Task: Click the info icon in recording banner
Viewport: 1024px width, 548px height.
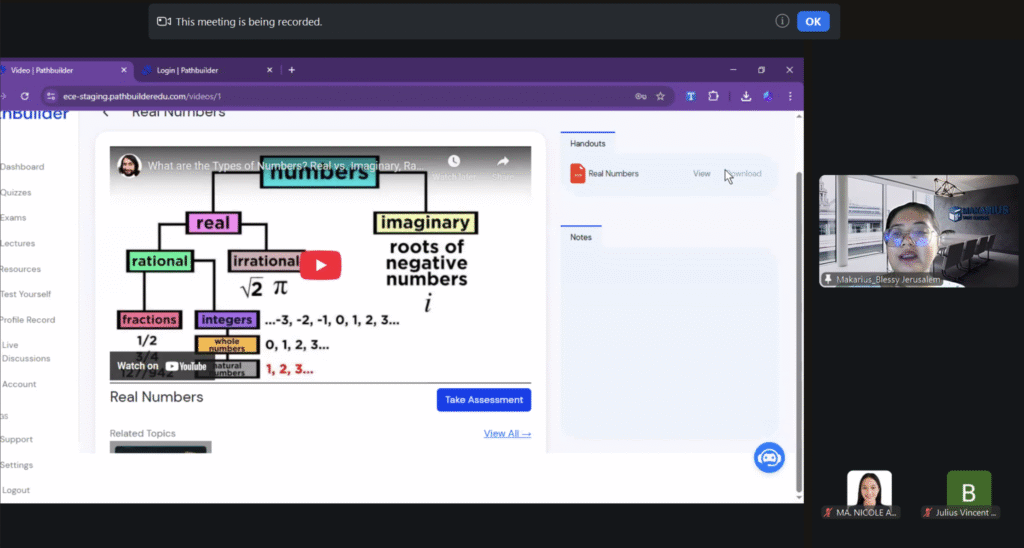Action: click(x=782, y=21)
